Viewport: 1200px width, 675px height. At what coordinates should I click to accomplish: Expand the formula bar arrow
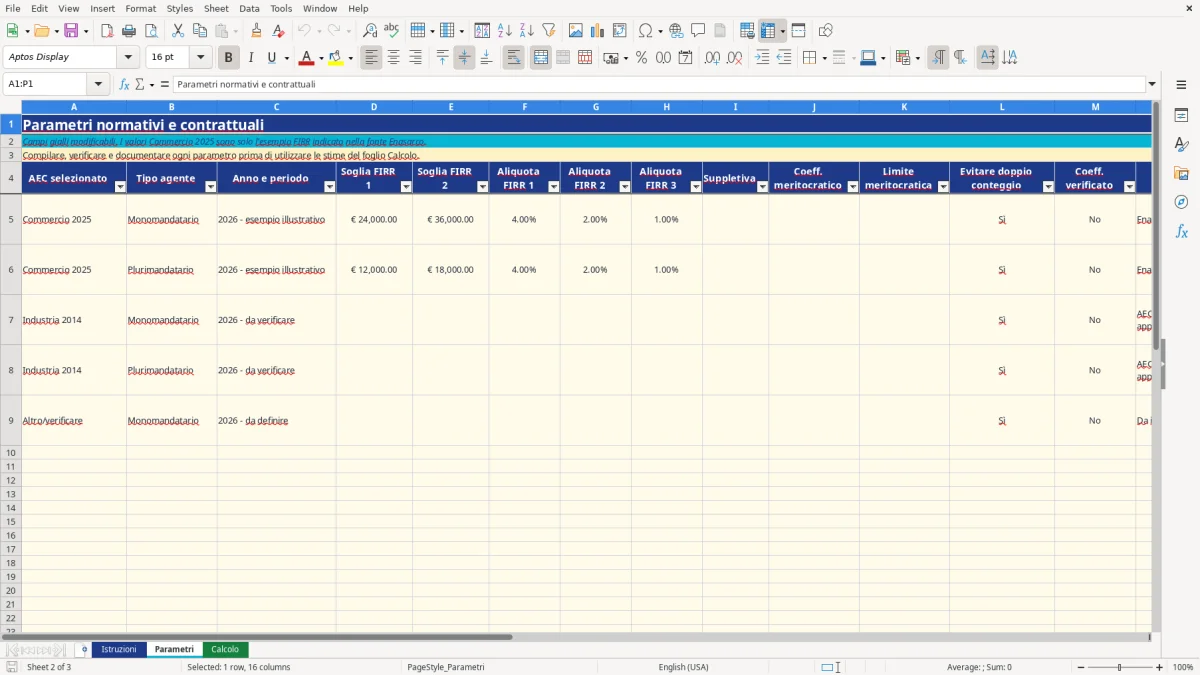tap(1152, 84)
